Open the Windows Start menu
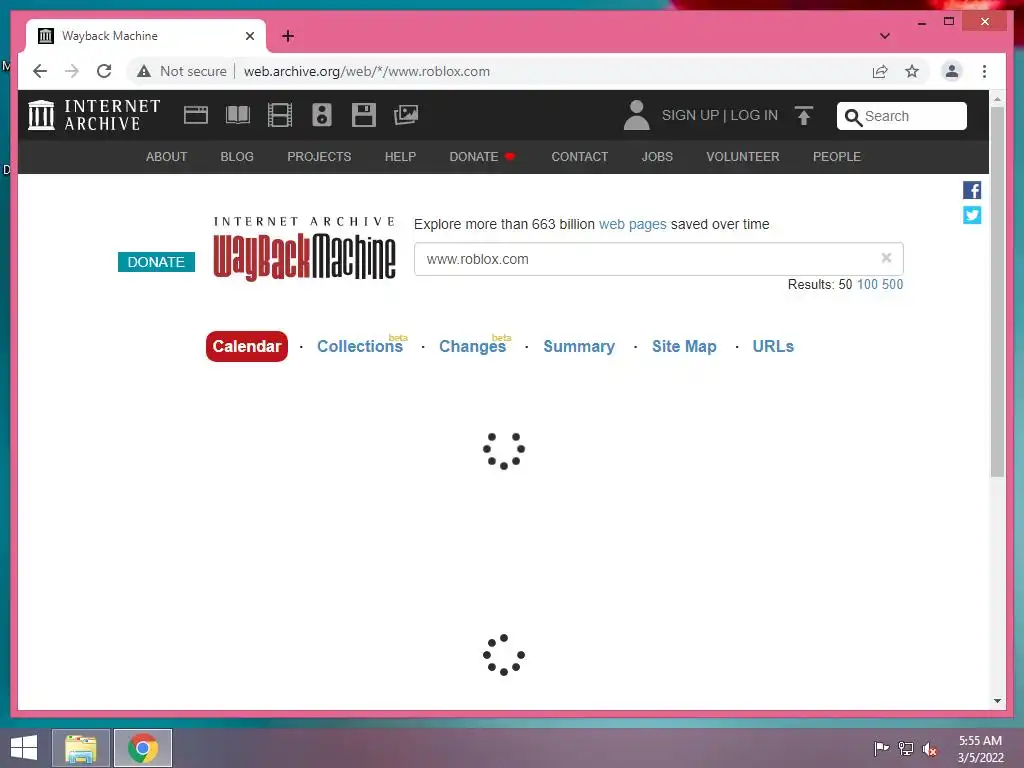The height and width of the screenshot is (768, 1024). (24, 748)
